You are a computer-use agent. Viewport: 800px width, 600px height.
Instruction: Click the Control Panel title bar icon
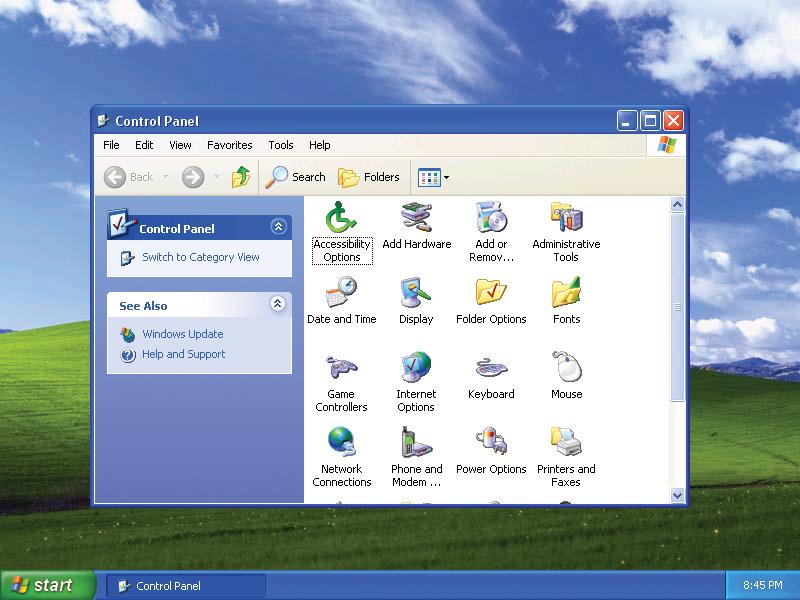104,121
